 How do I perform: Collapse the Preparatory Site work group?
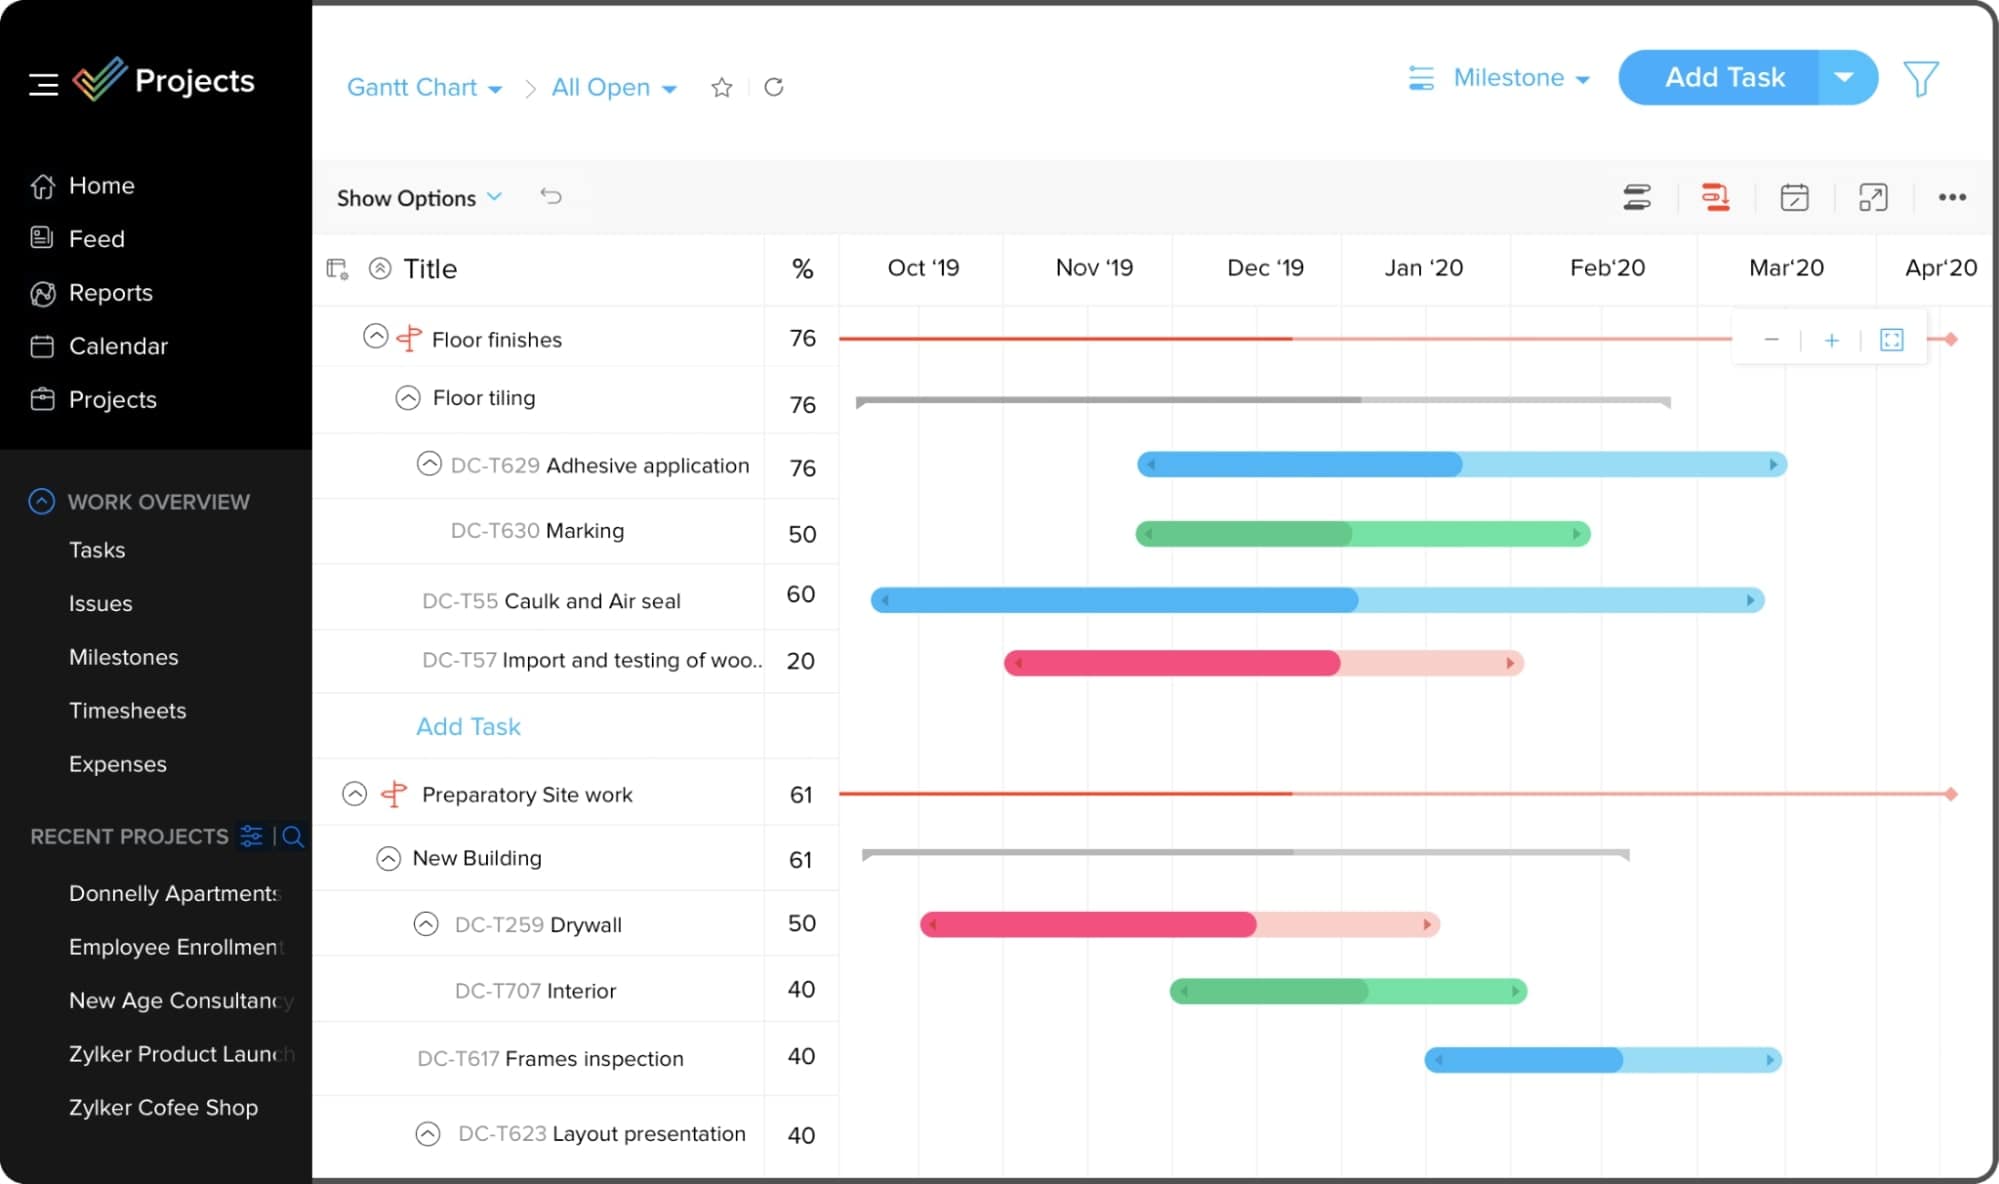coord(354,794)
